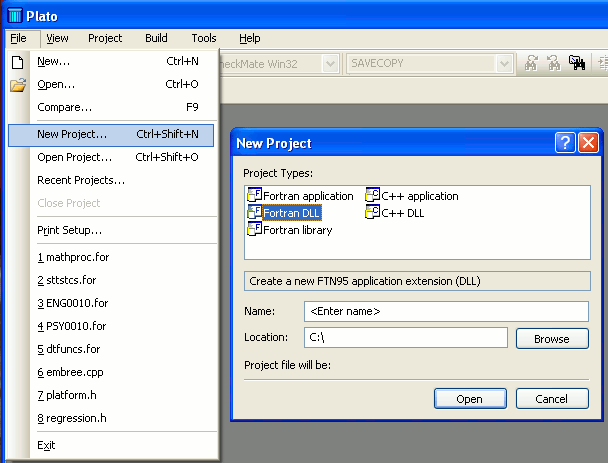
Task: Open the Build menu
Action: pyautogui.click(x=156, y=38)
